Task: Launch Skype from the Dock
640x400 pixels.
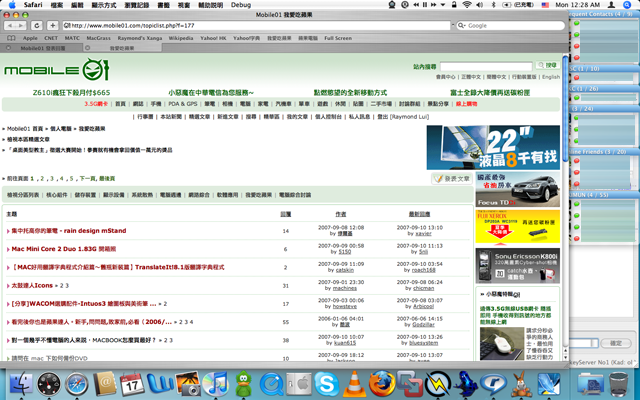Action: point(327,384)
